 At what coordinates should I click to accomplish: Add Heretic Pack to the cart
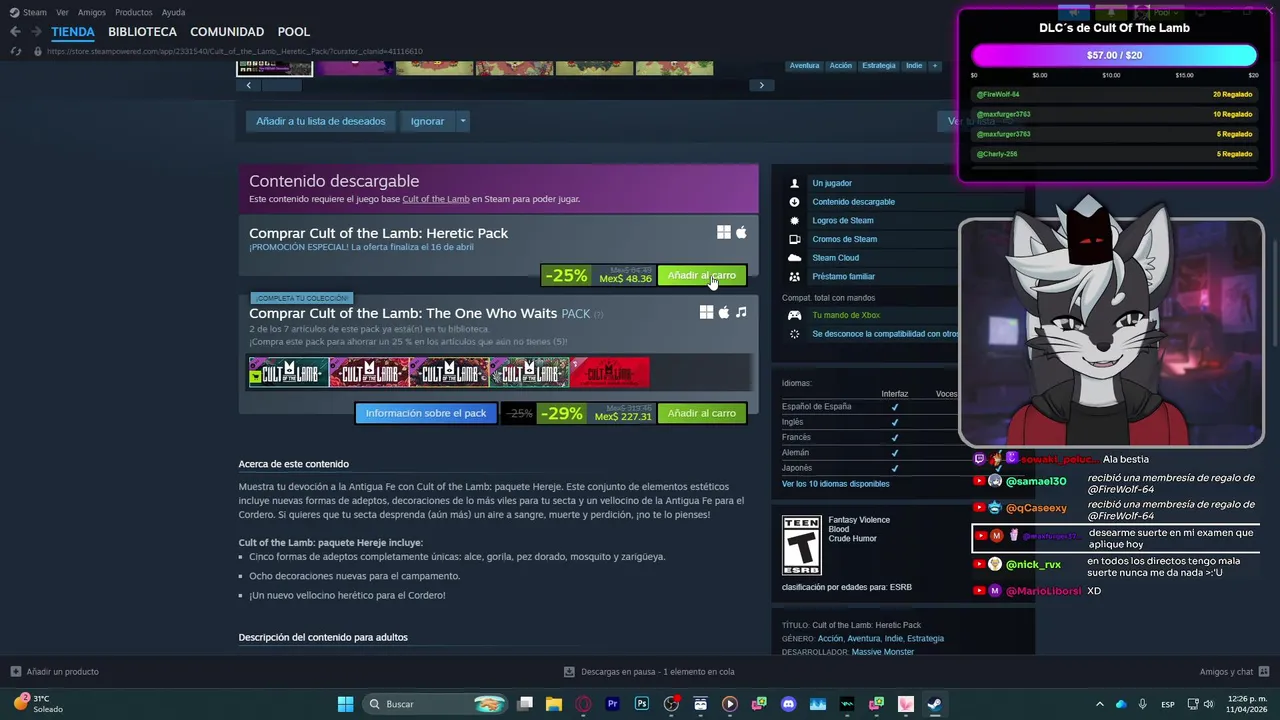tap(701, 275)
